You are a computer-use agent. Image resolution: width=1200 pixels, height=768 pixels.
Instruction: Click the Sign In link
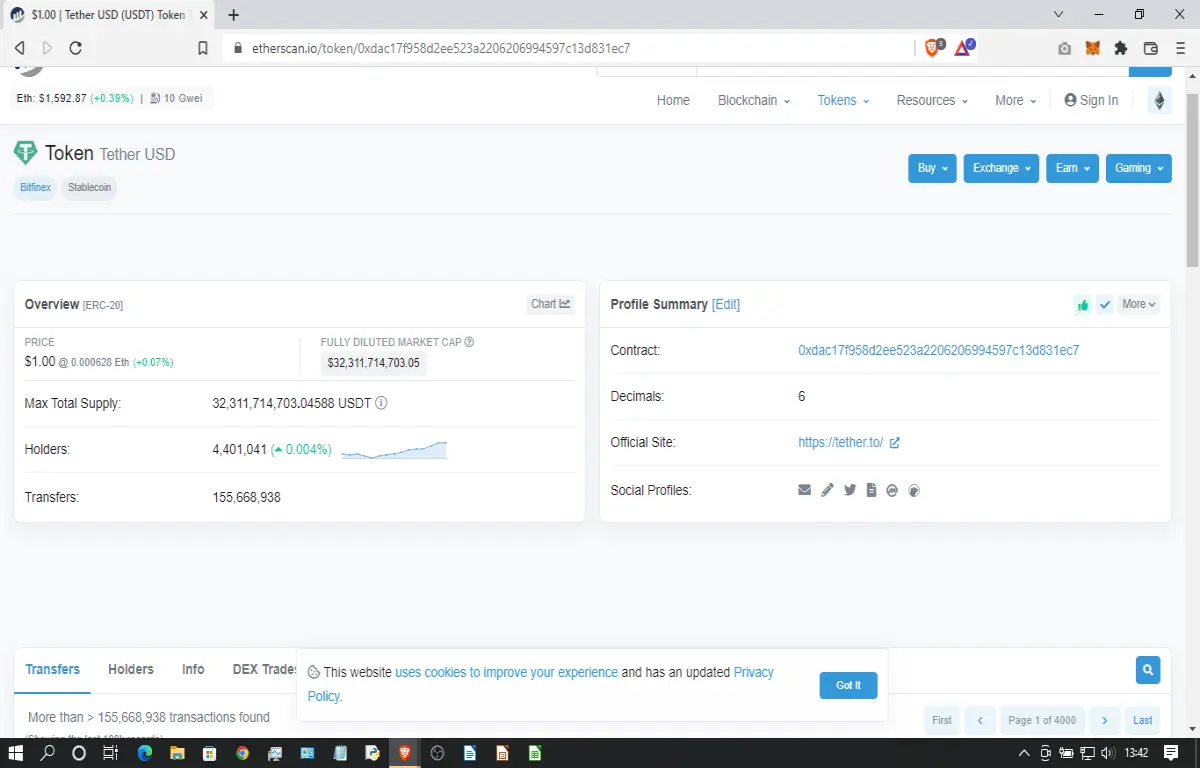[1091, 100]
